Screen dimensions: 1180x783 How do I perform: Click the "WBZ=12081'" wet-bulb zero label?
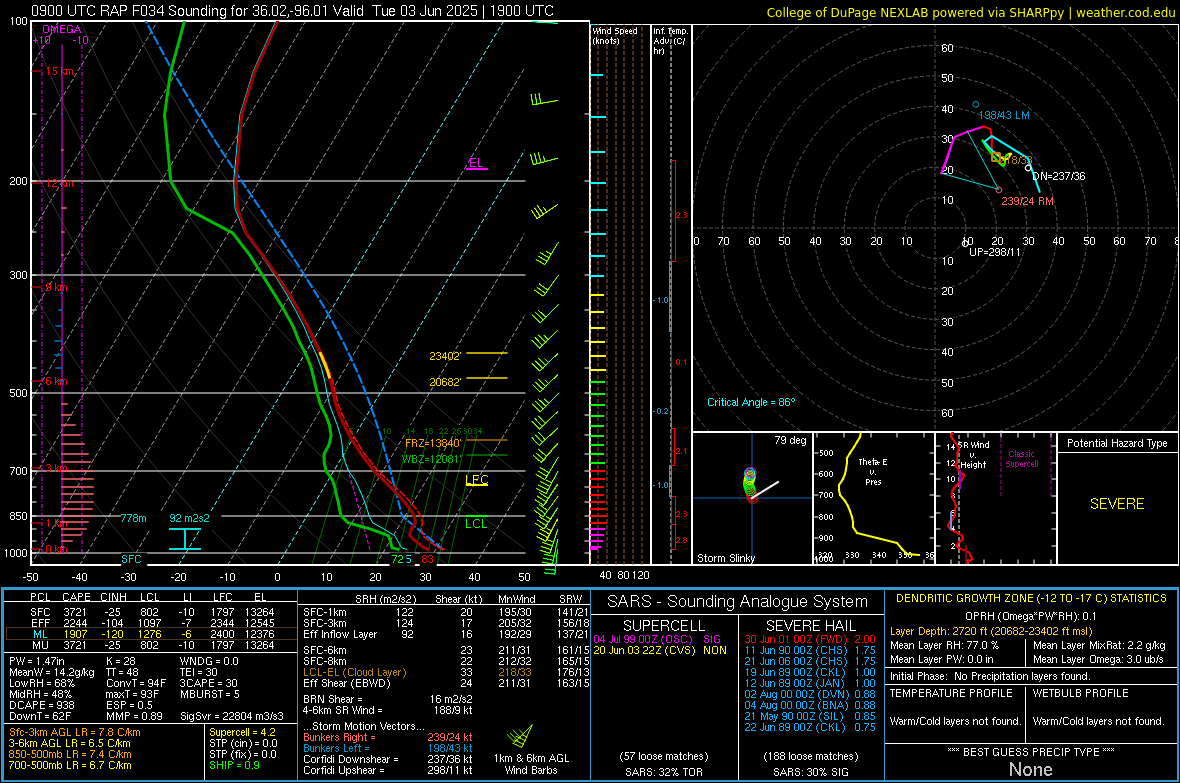431,459
